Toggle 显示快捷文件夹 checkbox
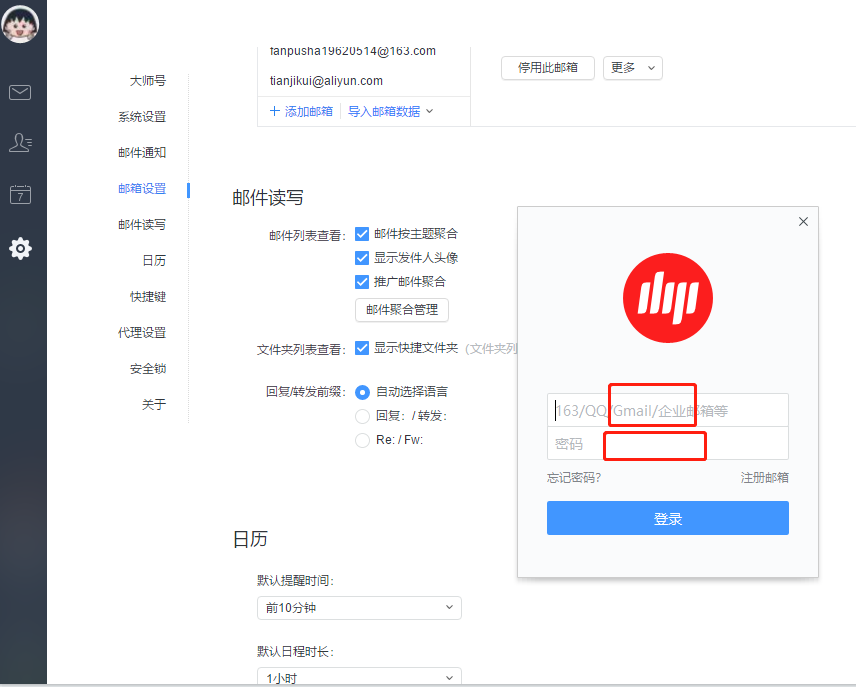Image resolution: width=856 pixels, height=687 pixels. [363, 349]
